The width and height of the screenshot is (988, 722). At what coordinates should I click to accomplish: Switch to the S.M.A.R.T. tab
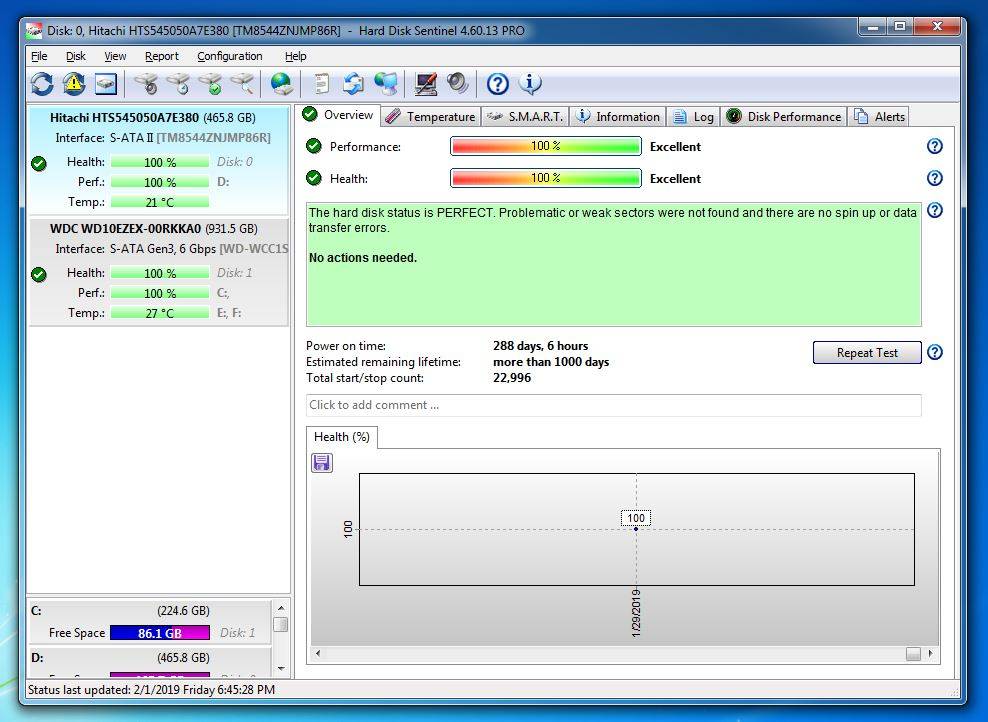point(525,117)
